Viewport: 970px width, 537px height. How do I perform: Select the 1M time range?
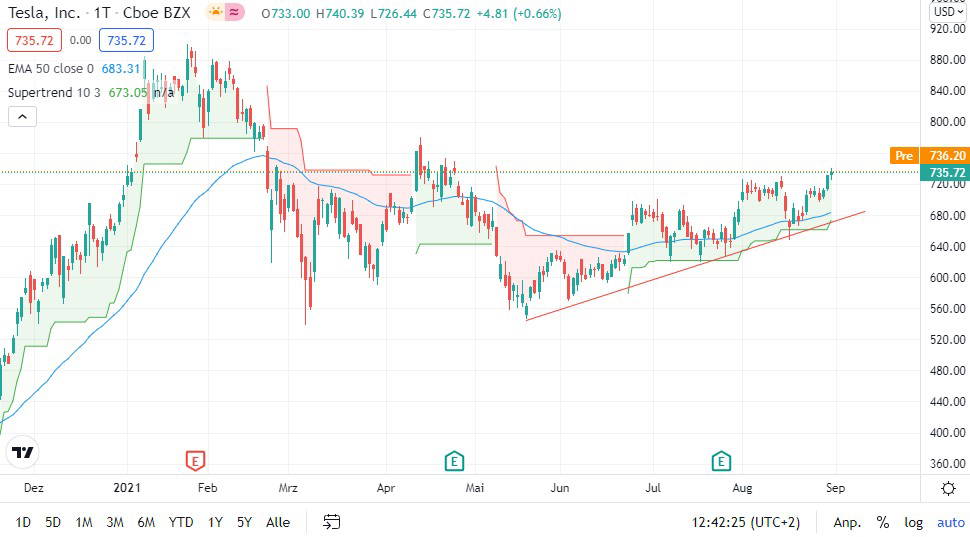(84, 522)
